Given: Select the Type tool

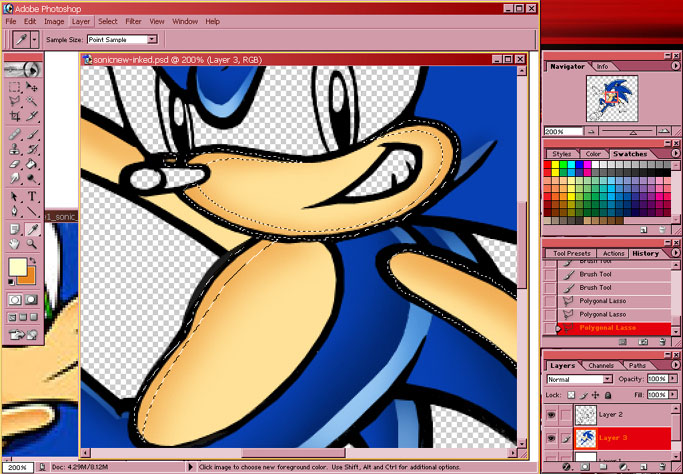Looking at the screenshot, I should [x=31, y=197].
